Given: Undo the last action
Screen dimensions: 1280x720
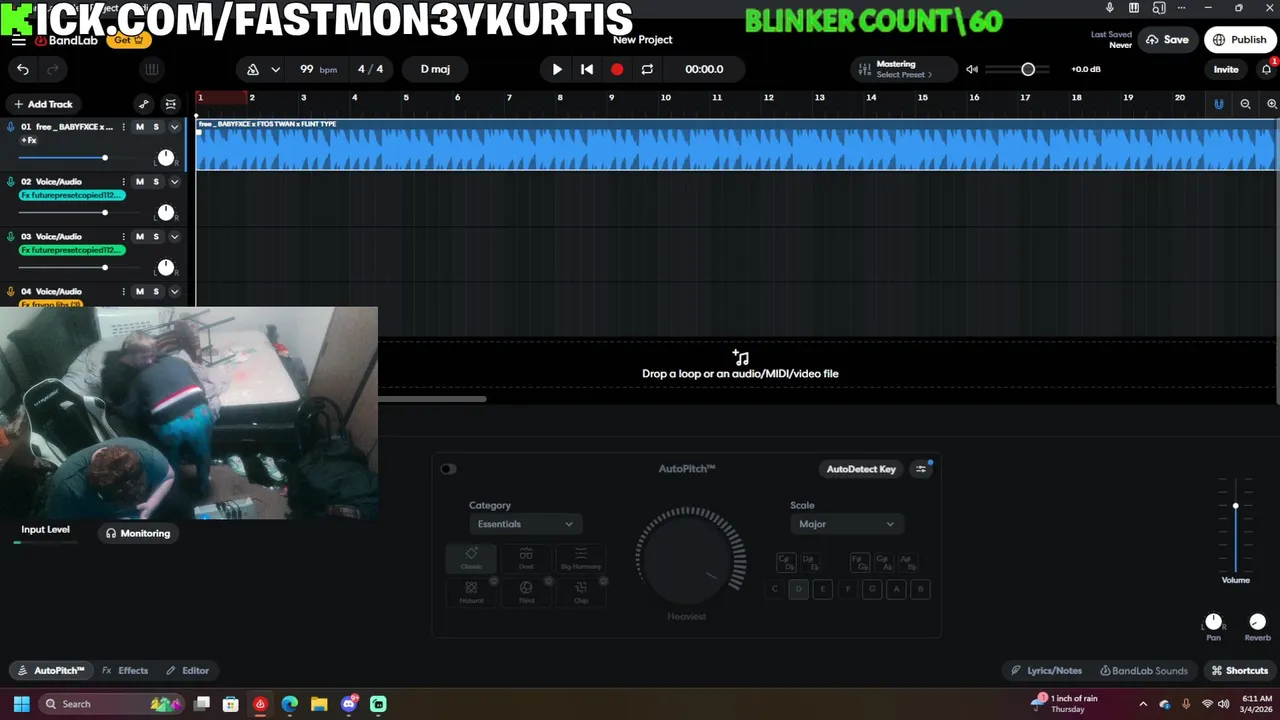Looking at the screenshot, I should pos(23,69).
